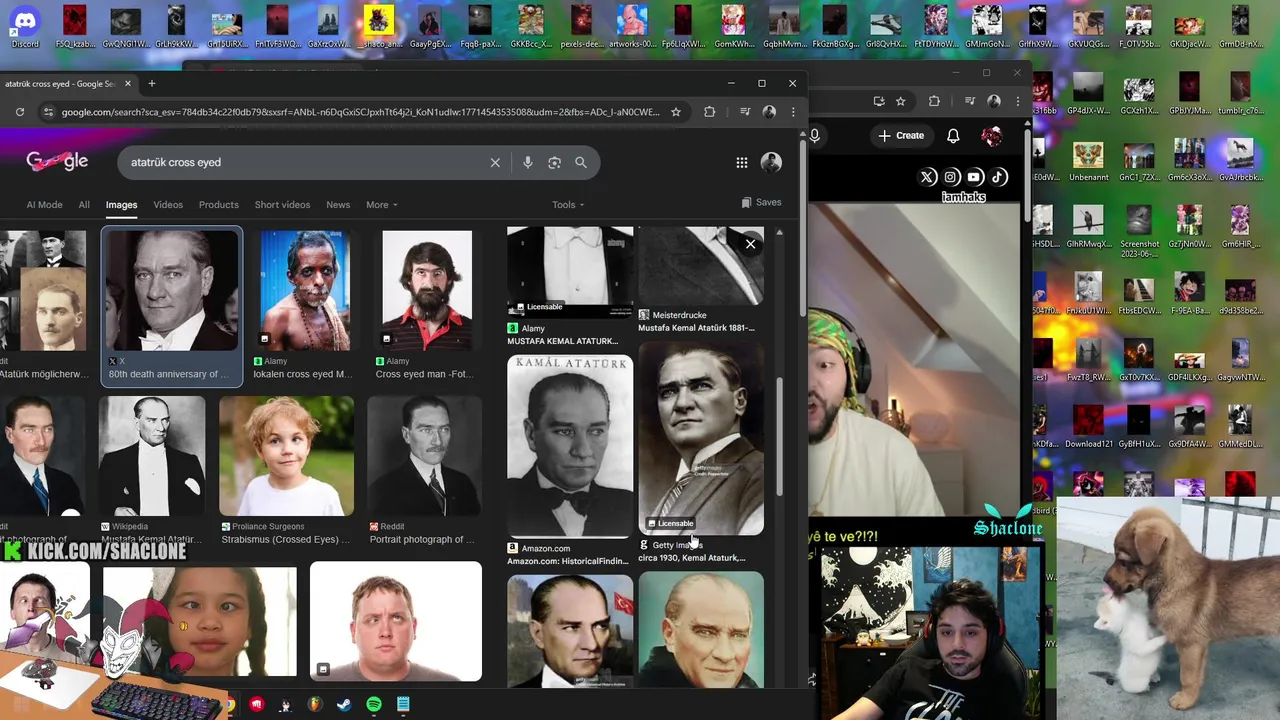This screenshot has width=1280, height=720.
Task: Open Notepad from the taskbar
Action: (403, 705)
